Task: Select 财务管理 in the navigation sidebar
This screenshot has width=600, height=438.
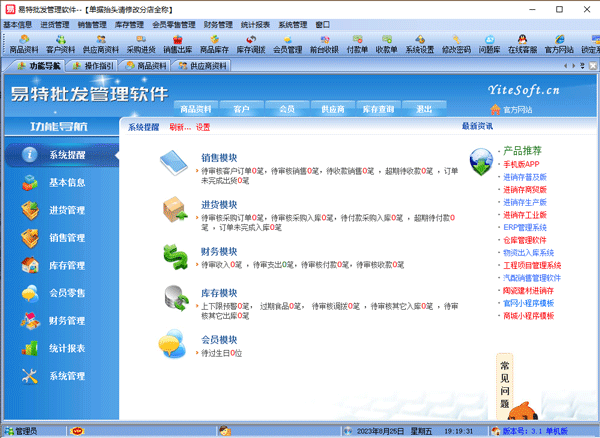Action: coord(61,321)
